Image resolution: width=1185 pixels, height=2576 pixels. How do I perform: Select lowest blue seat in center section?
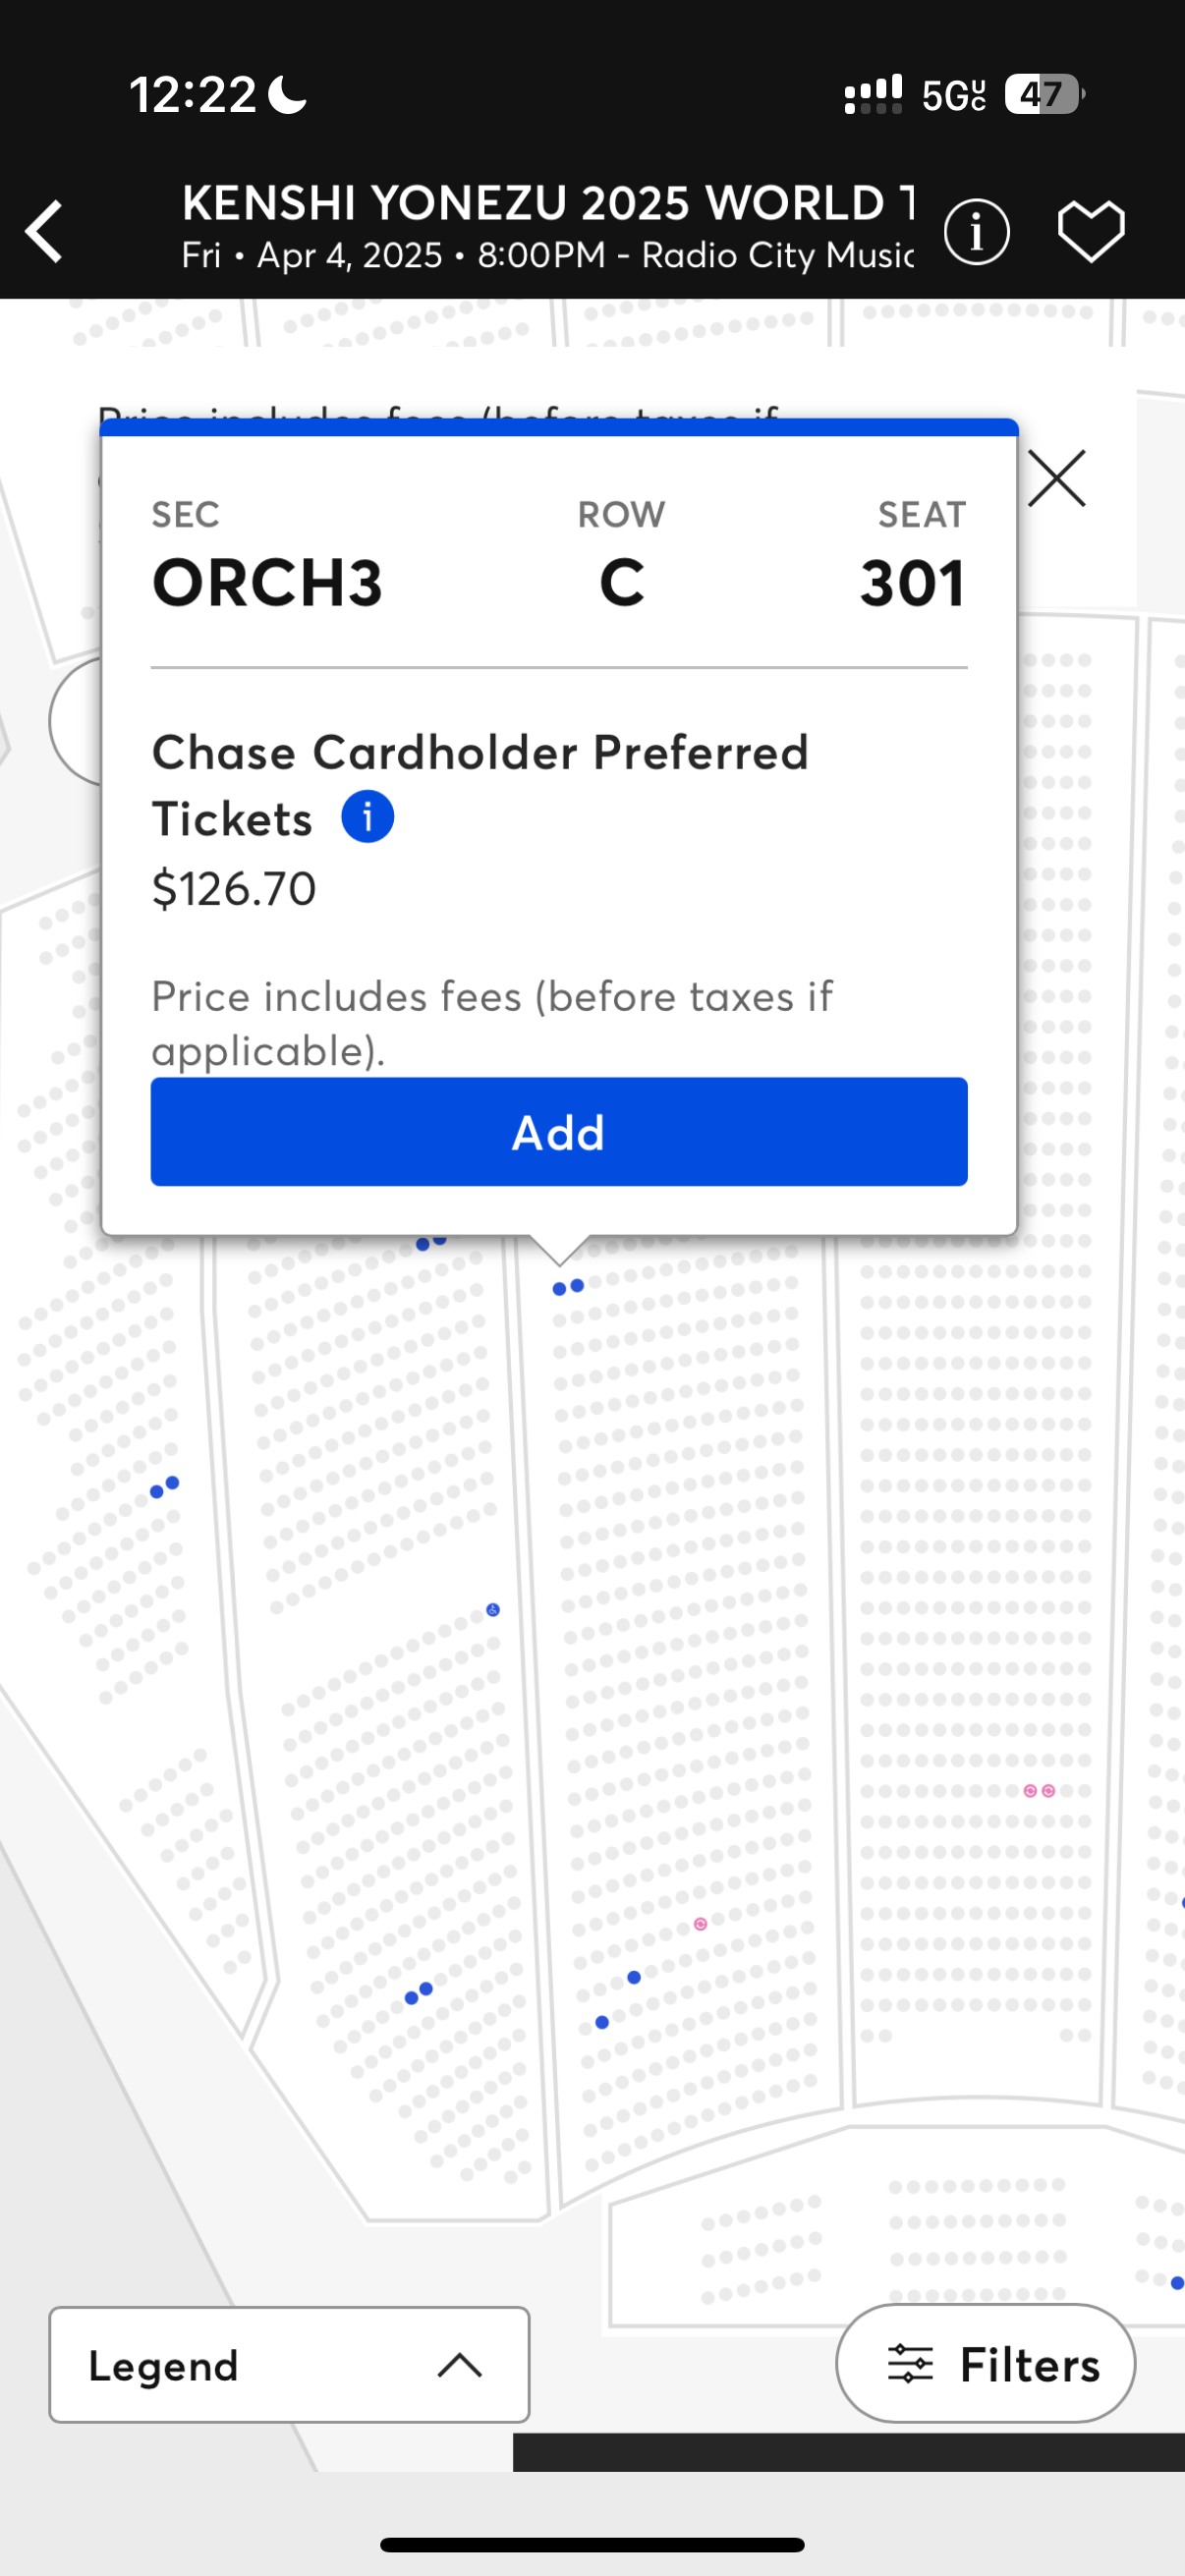(x=602, y=2022)
